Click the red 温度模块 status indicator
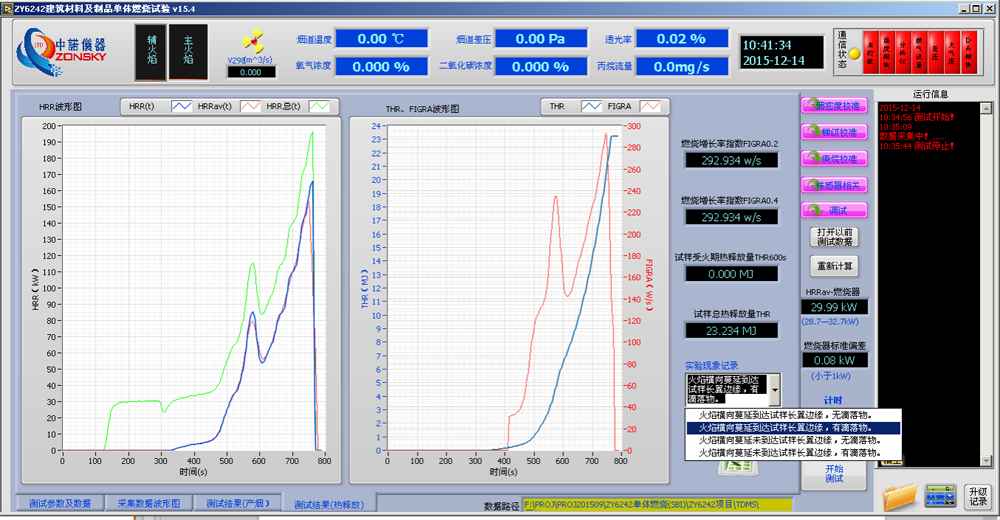 pos(886,52)
